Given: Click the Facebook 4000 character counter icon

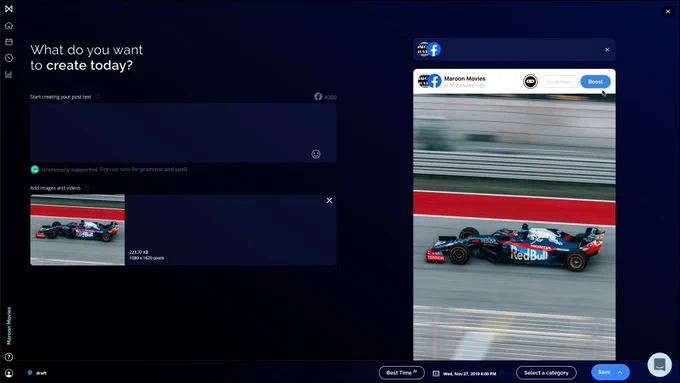Looking at the screenshot, I should pos(318,96).
